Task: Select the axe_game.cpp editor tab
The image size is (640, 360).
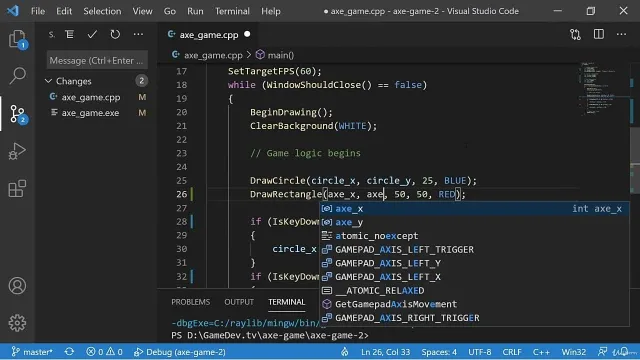Action: pyautogui.click(x=208, y=35)
